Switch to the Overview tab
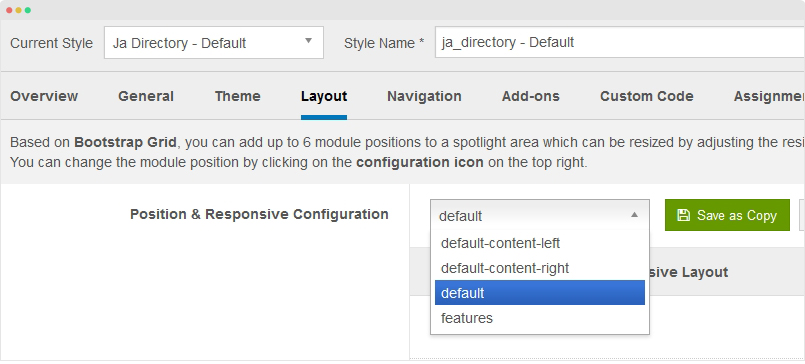Viewport: 805px width, 364px height. click(x=44, y=96)
